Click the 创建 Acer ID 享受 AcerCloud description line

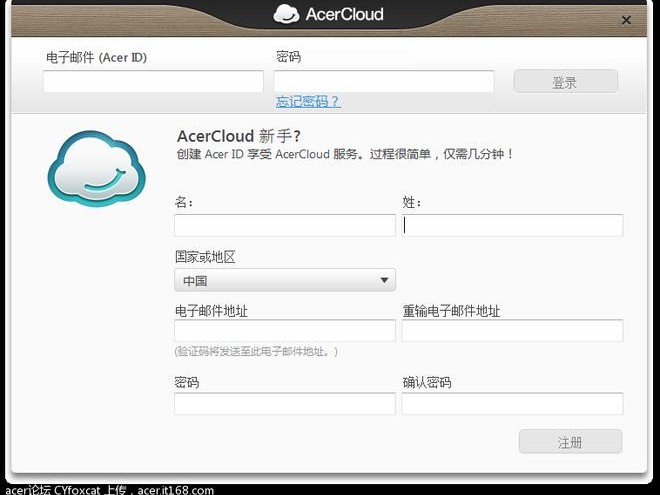345,154
